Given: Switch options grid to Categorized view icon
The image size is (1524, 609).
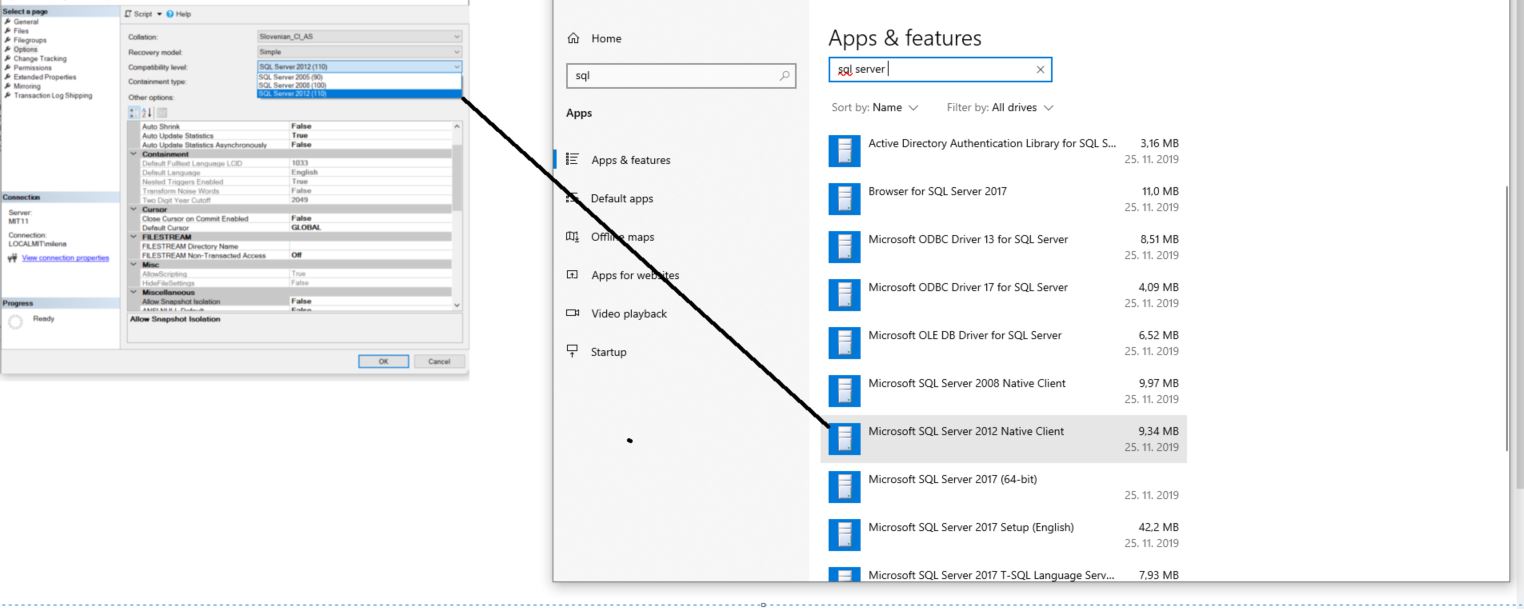Looking at the screenshot, I should [134, 113].
